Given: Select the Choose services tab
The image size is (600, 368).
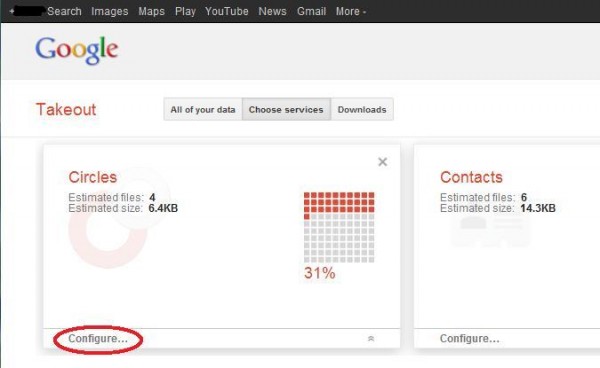Looking at the screenshot, I should [x=286, y=109].
